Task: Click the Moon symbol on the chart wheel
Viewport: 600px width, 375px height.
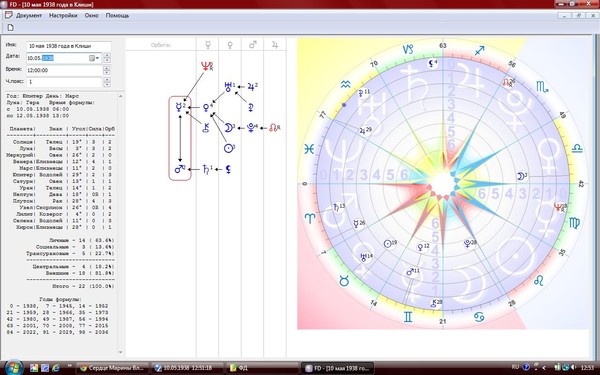Action: click(521, 176)
